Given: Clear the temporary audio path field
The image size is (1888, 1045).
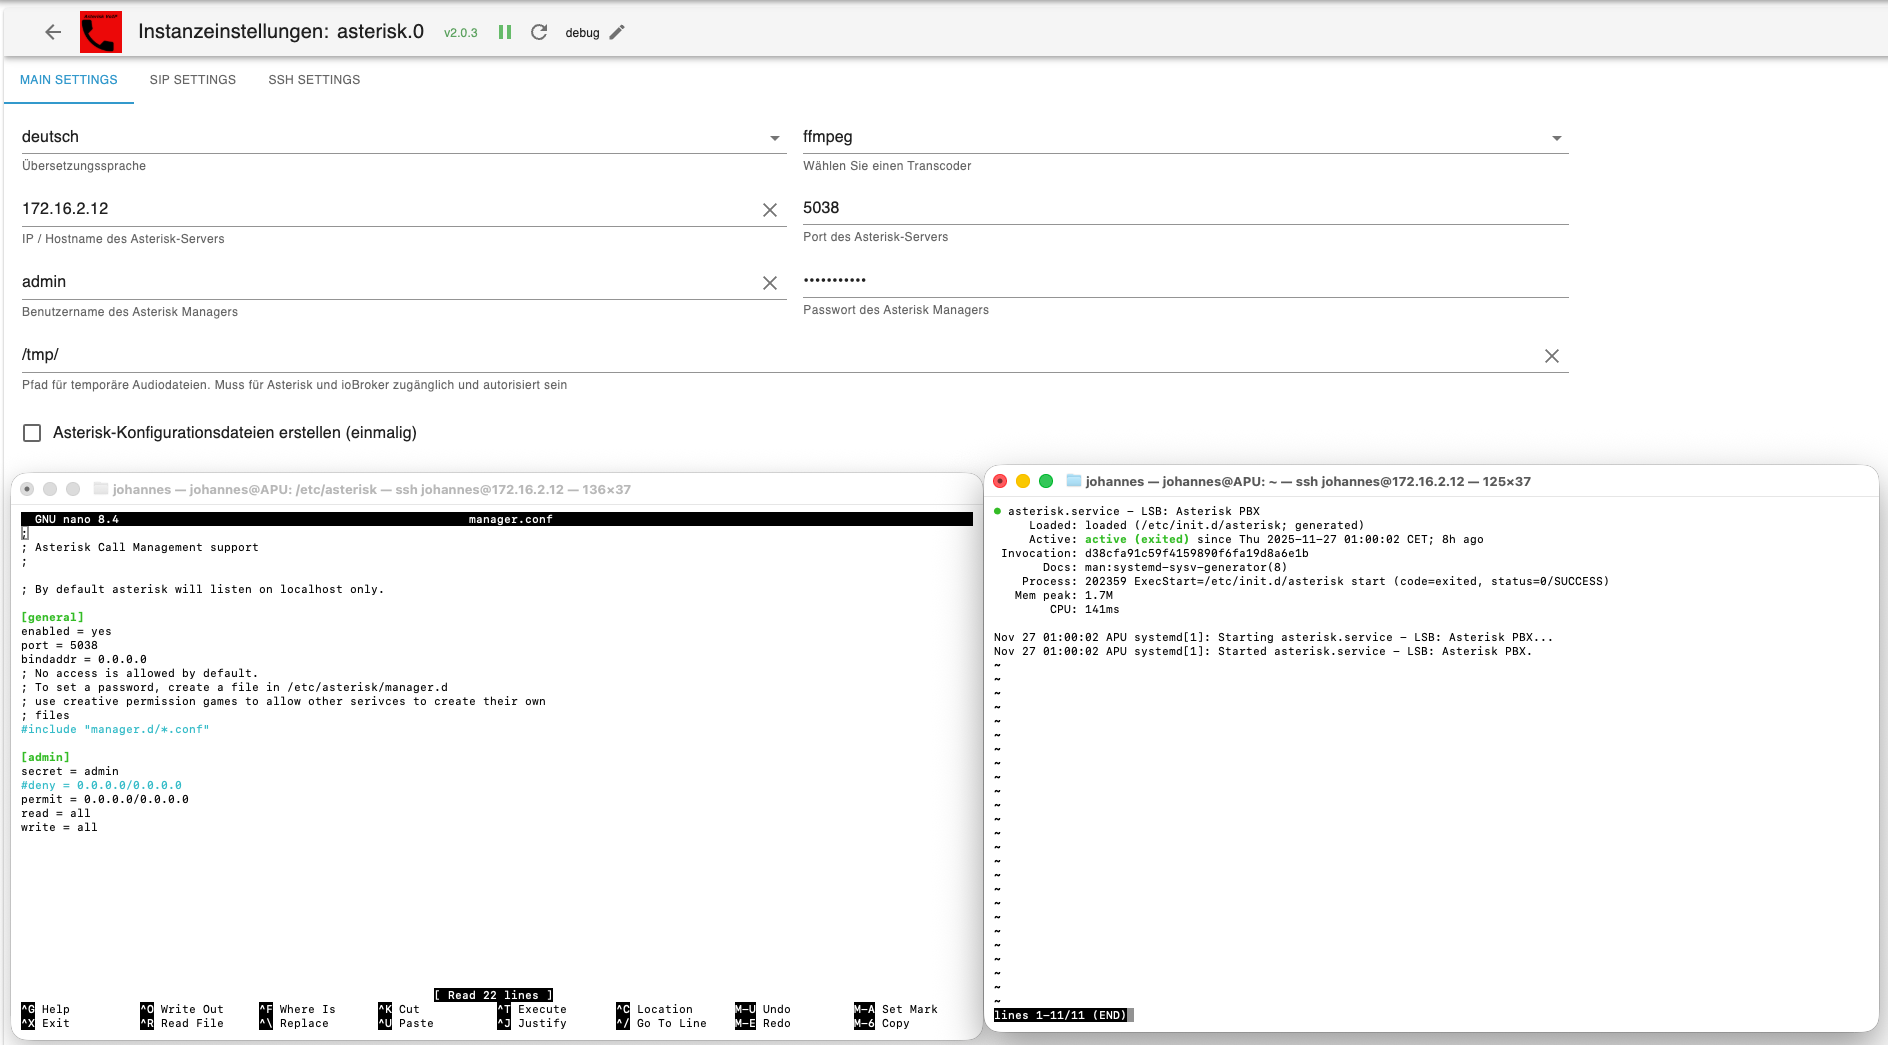Looking at the screenshot, I should (1552, 356).
